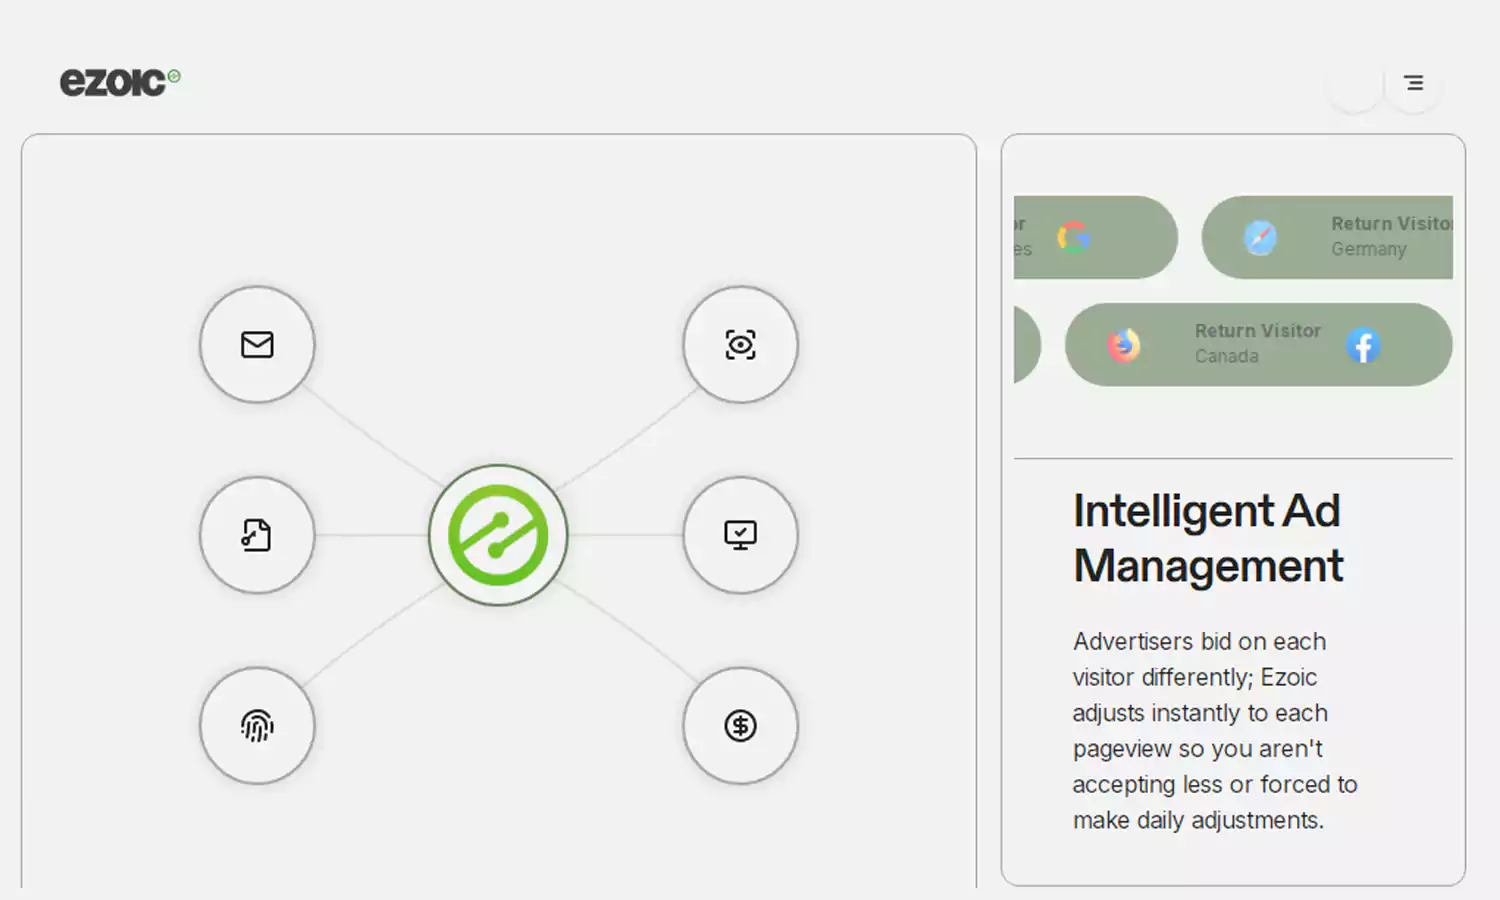Click the Safari compass browser icon
This screenshot has width=1500, height=900.
tap(1260, 237)
